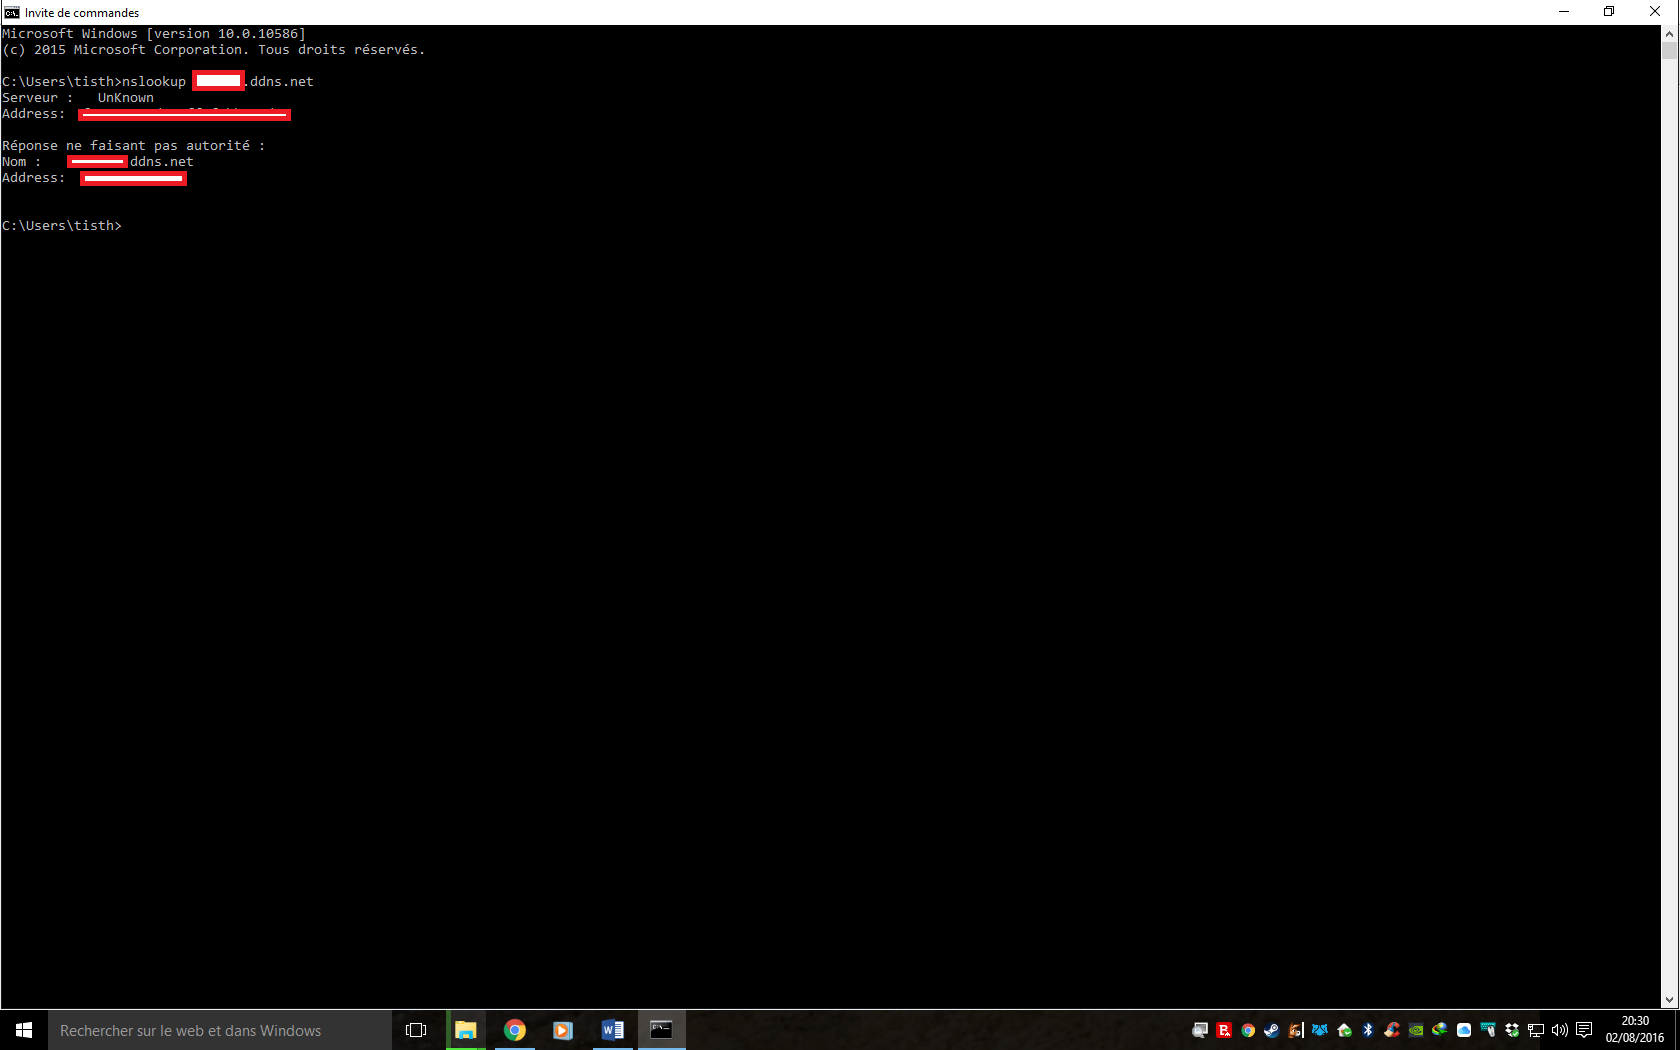
Task: Open the clock showing 20:30 02/08/2016
Action: click(x=1635, y=1030)
